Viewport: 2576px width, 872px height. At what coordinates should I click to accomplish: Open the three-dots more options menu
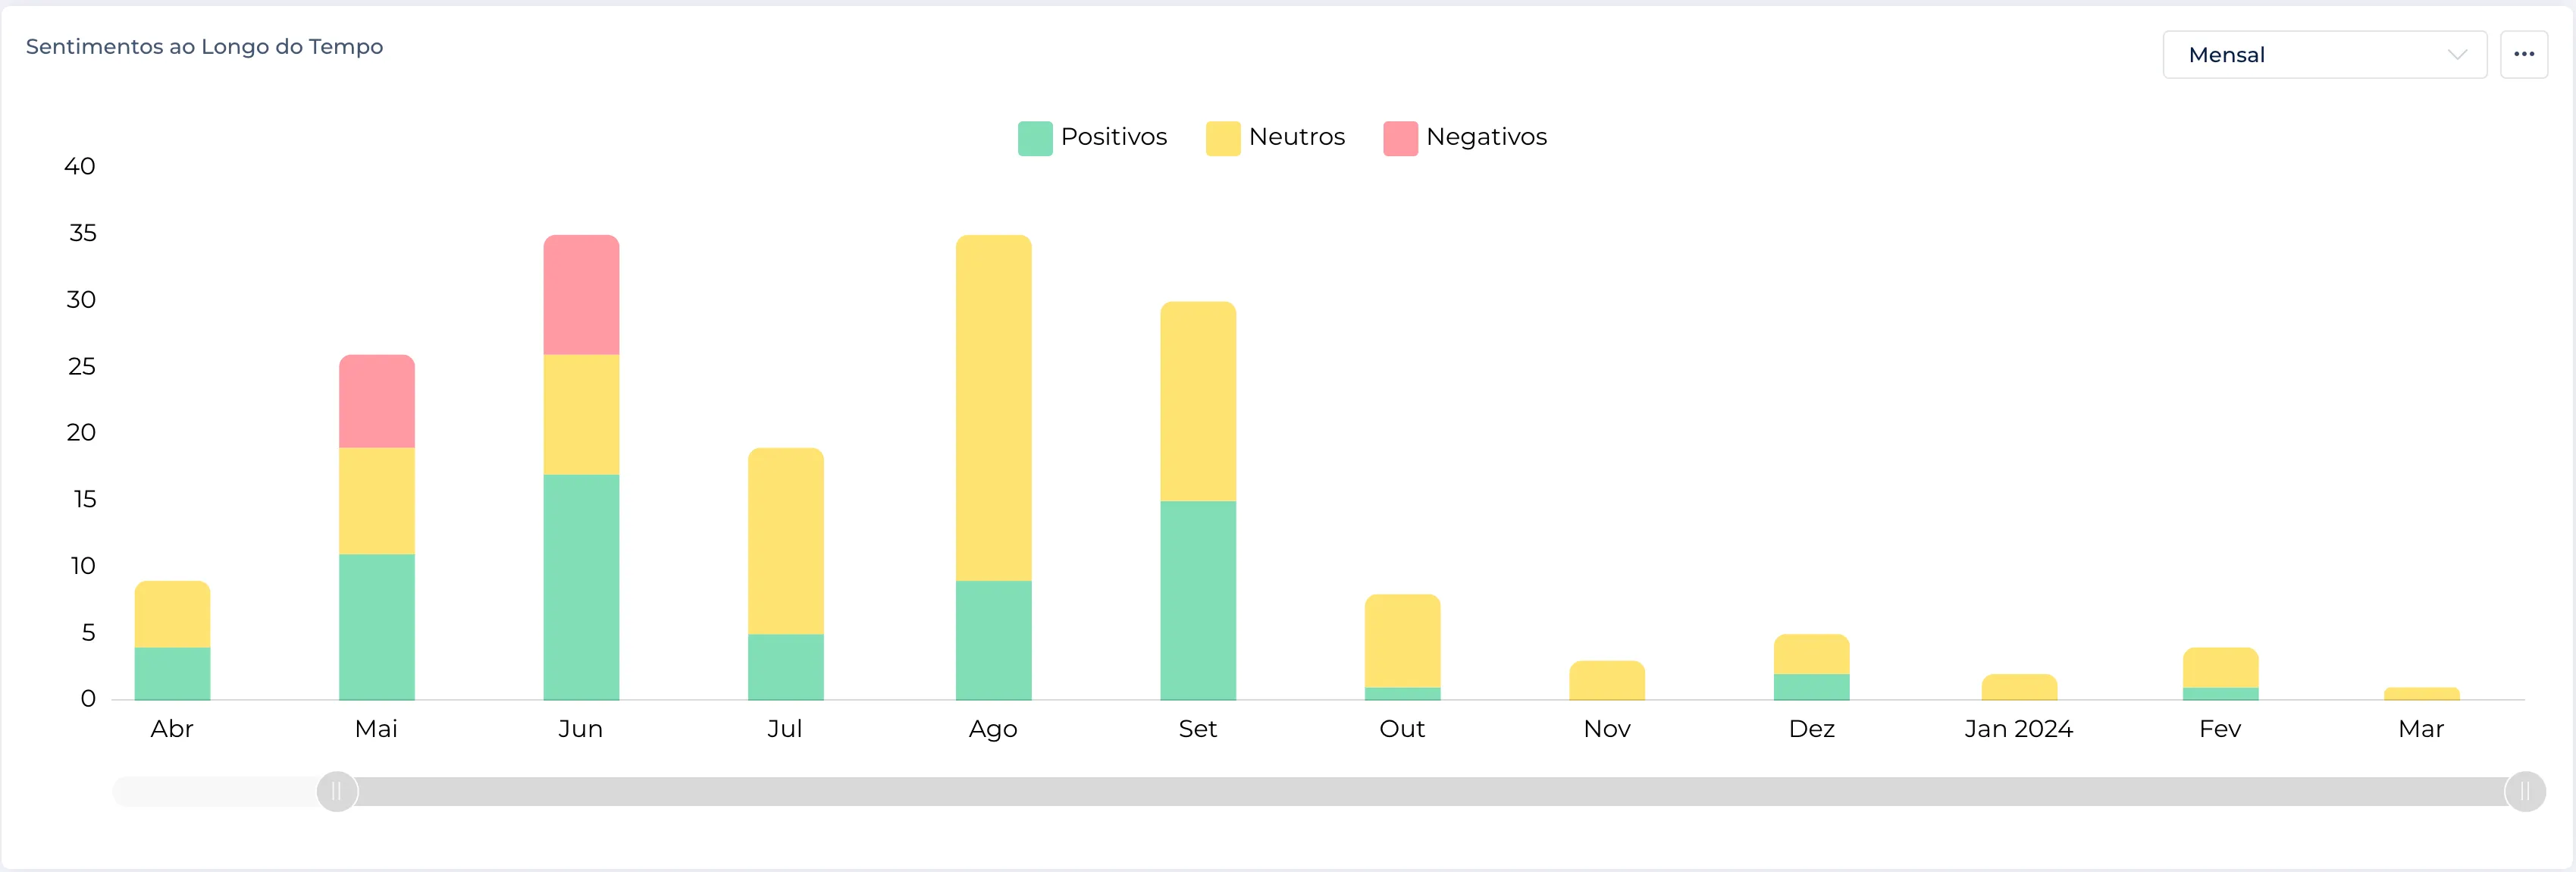coord(2523,54)
